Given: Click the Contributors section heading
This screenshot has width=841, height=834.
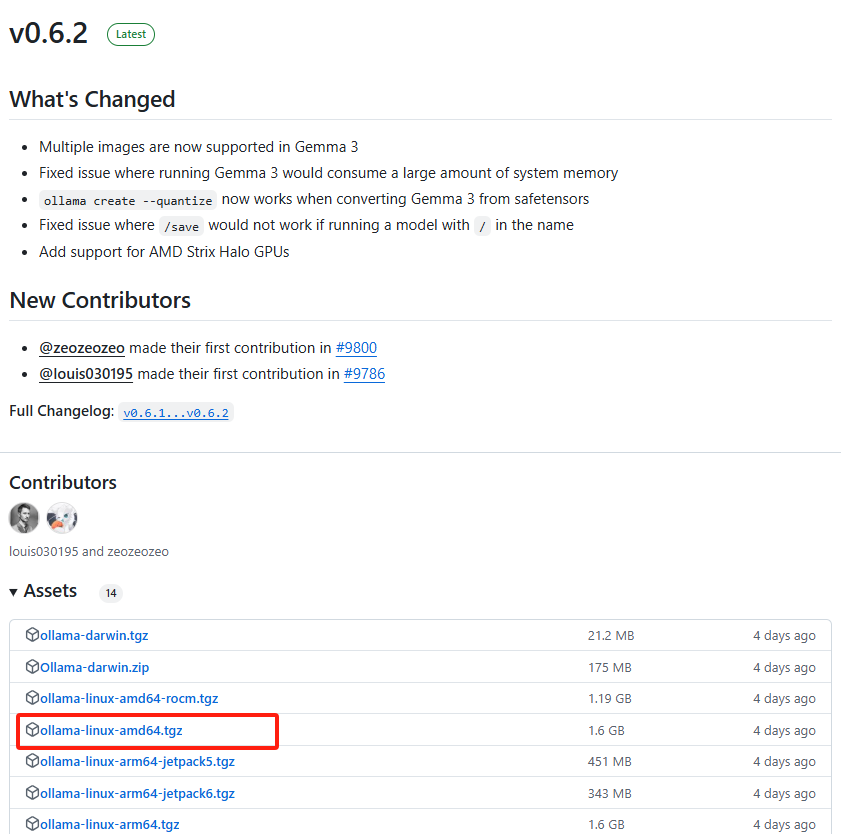Looking at the screenshot, I should pos(63,483).
